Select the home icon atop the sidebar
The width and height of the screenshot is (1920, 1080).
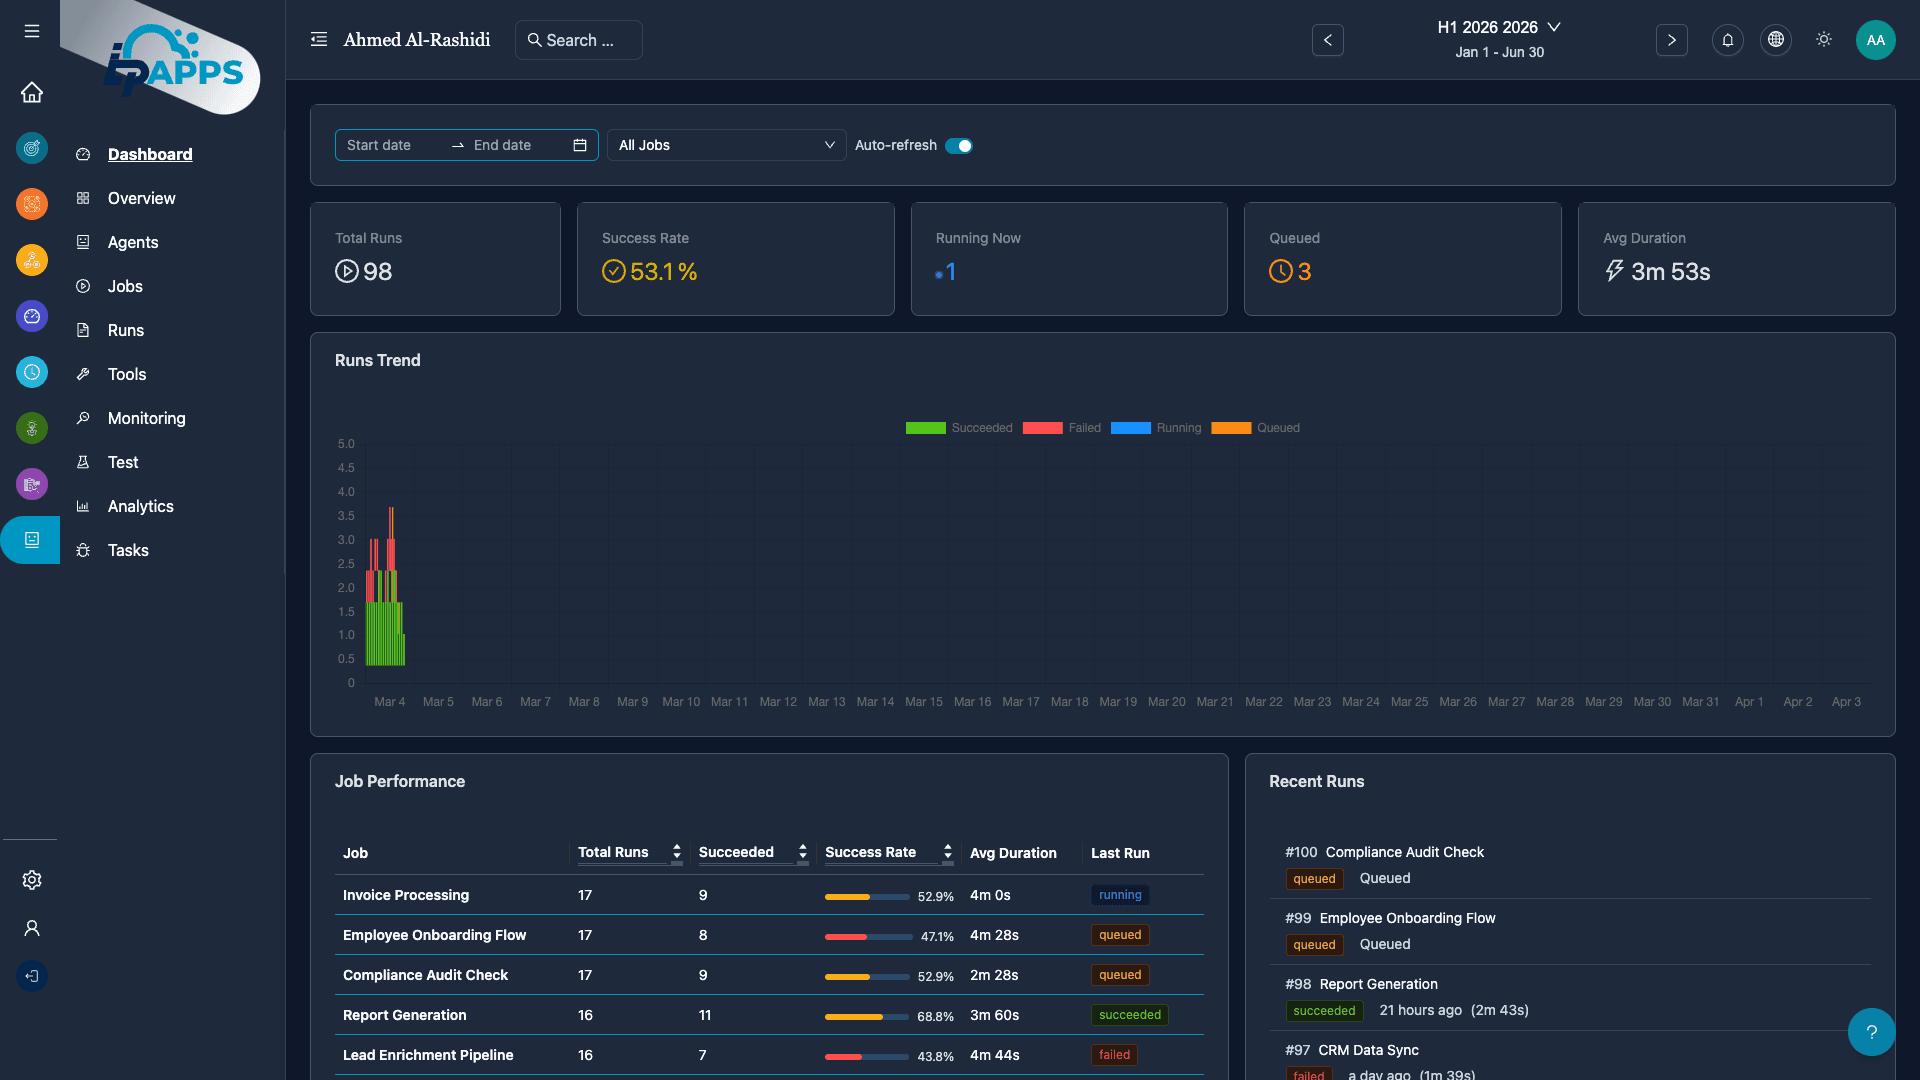point(31,92)
